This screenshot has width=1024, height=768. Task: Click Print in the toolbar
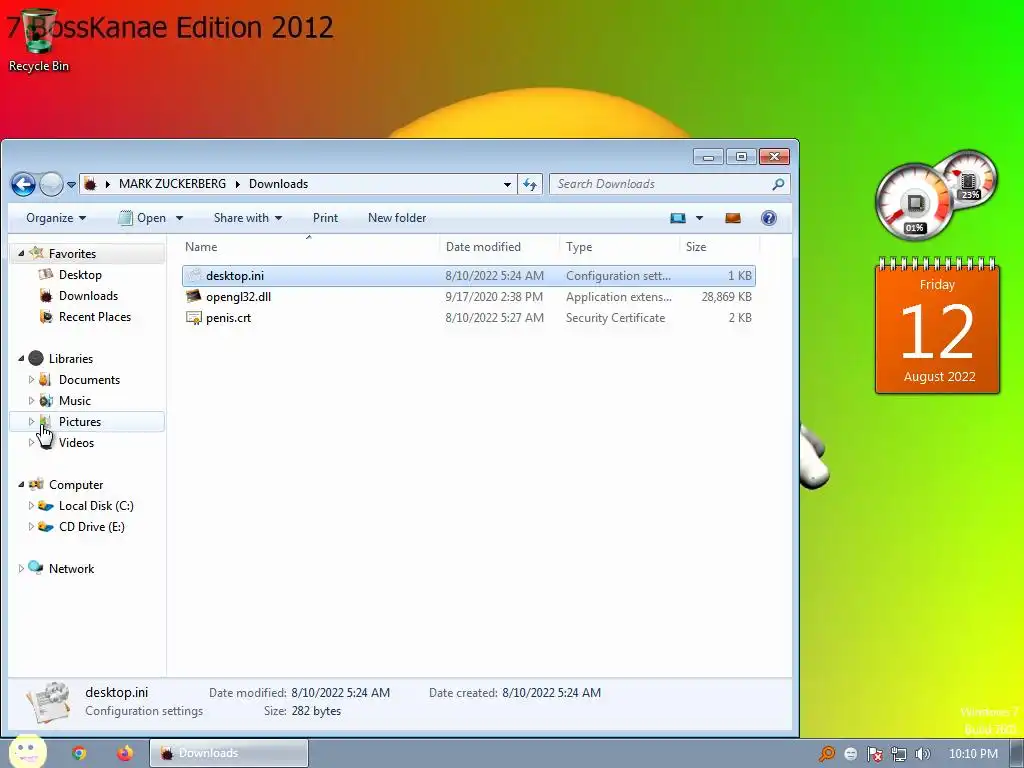tap(325, 217)
